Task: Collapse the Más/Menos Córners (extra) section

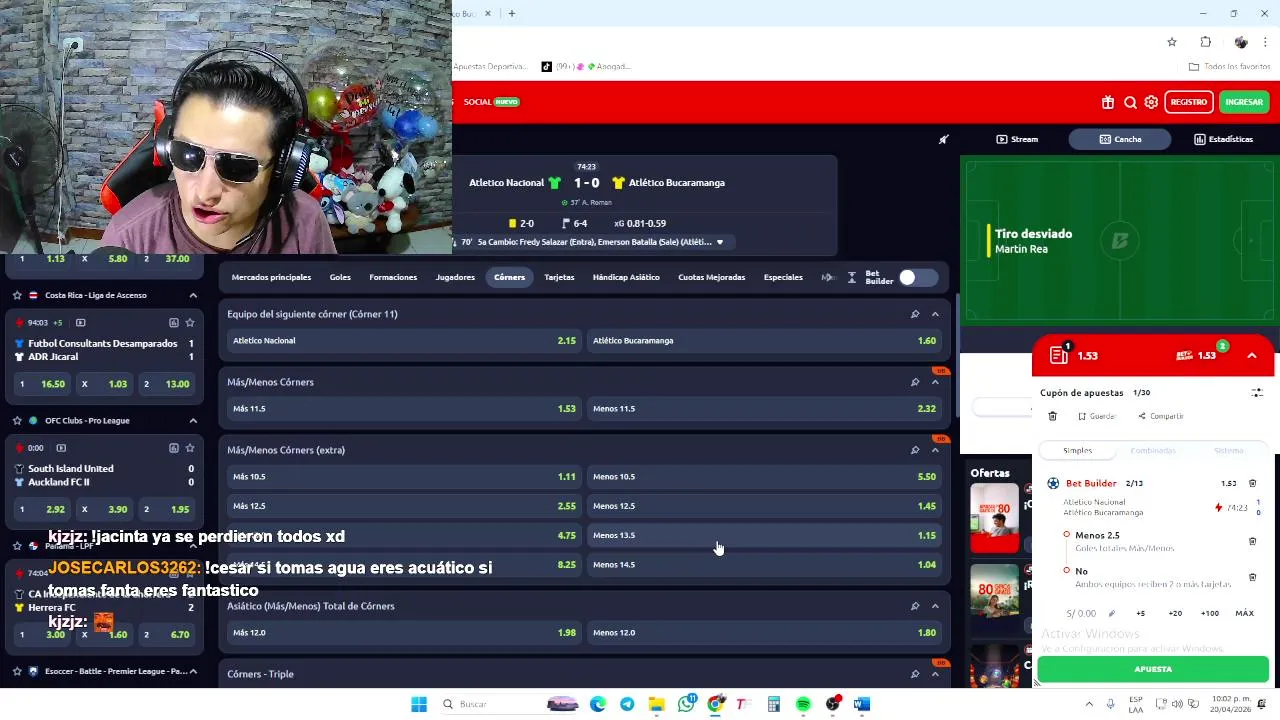Action: pyautogui.click(x=935, y=450)
